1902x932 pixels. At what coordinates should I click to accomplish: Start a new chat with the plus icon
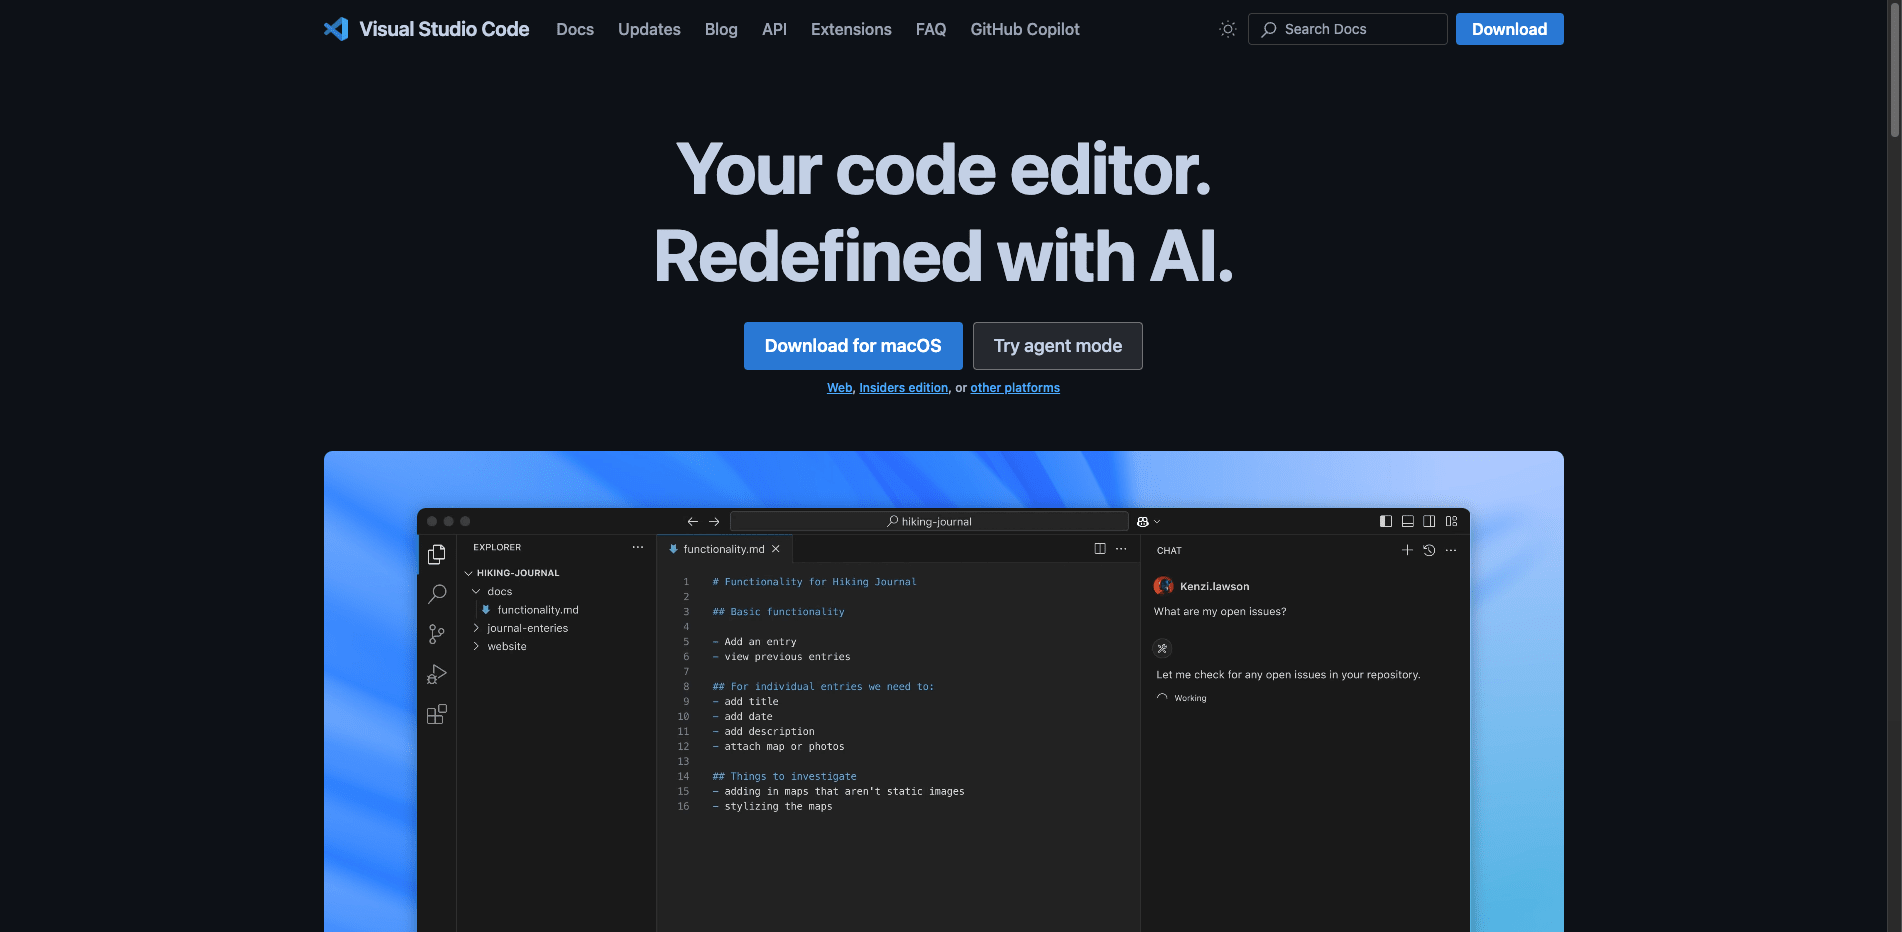click(1407, 550)
